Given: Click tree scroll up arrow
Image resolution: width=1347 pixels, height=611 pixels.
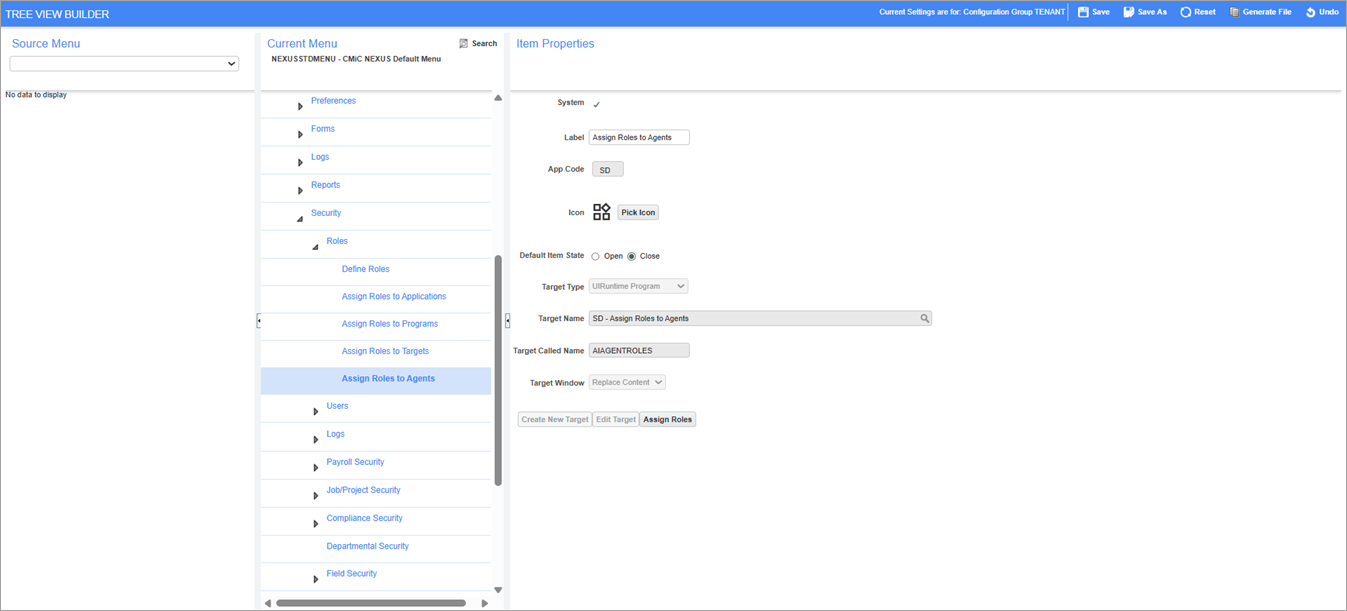Looking at the screenshot, I should click(498, 98).
